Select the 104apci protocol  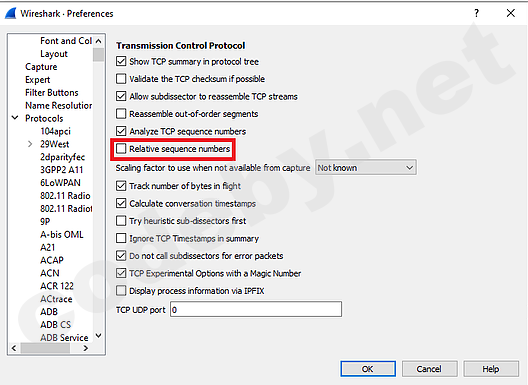tap(55, 131)
